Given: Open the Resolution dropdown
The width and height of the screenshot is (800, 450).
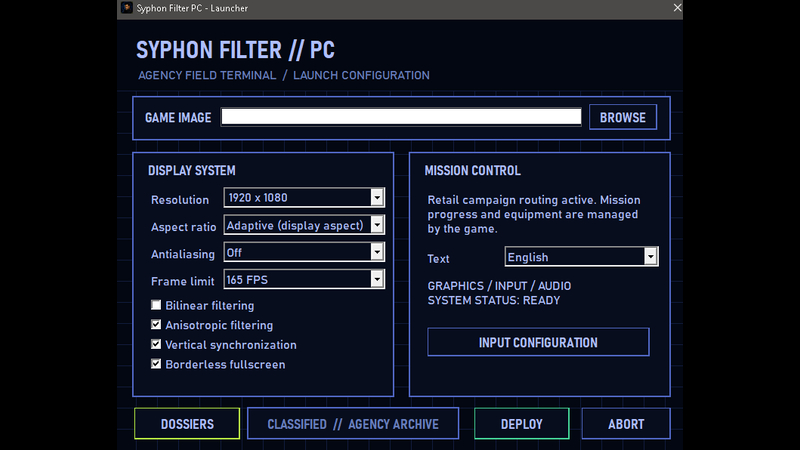Looking at the screenshot, I should (x=304, y=197).
